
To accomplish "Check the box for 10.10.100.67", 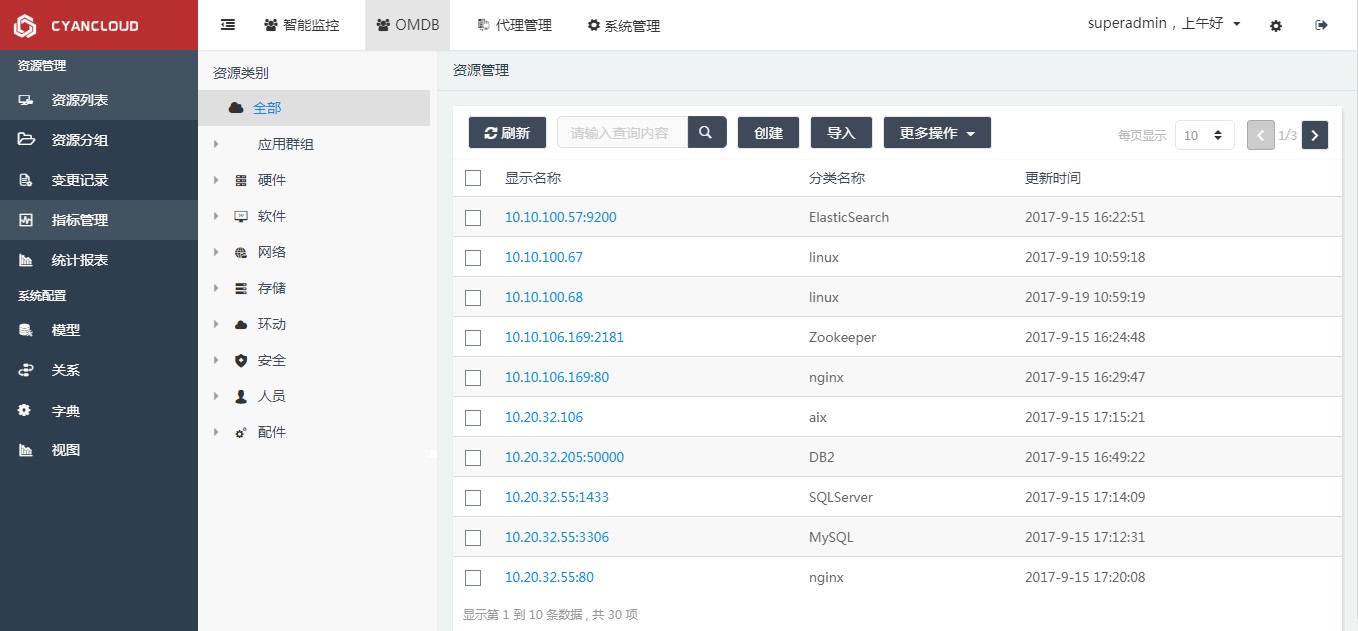I will (473, 258).
